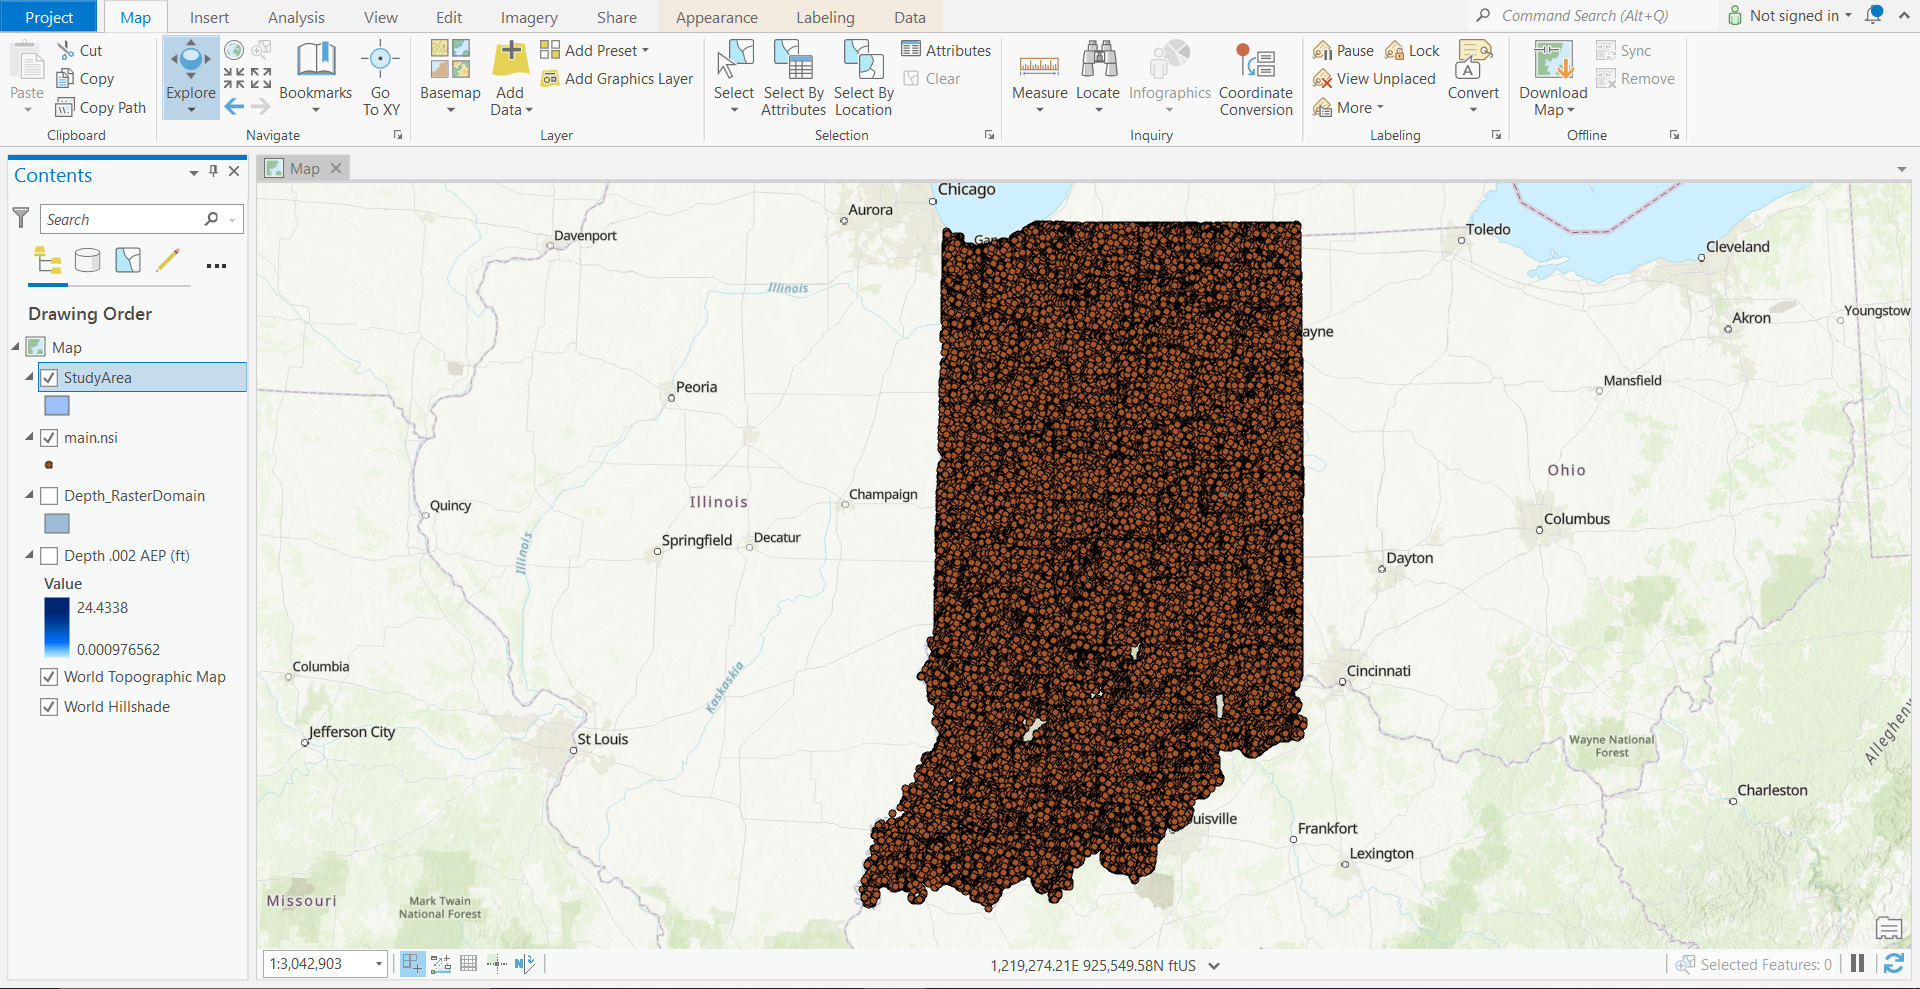Enable the Depth .002 AEP (ft) layer
Image resolution: width=1920 pixels, height=989 pixels.
click(49, 556)
